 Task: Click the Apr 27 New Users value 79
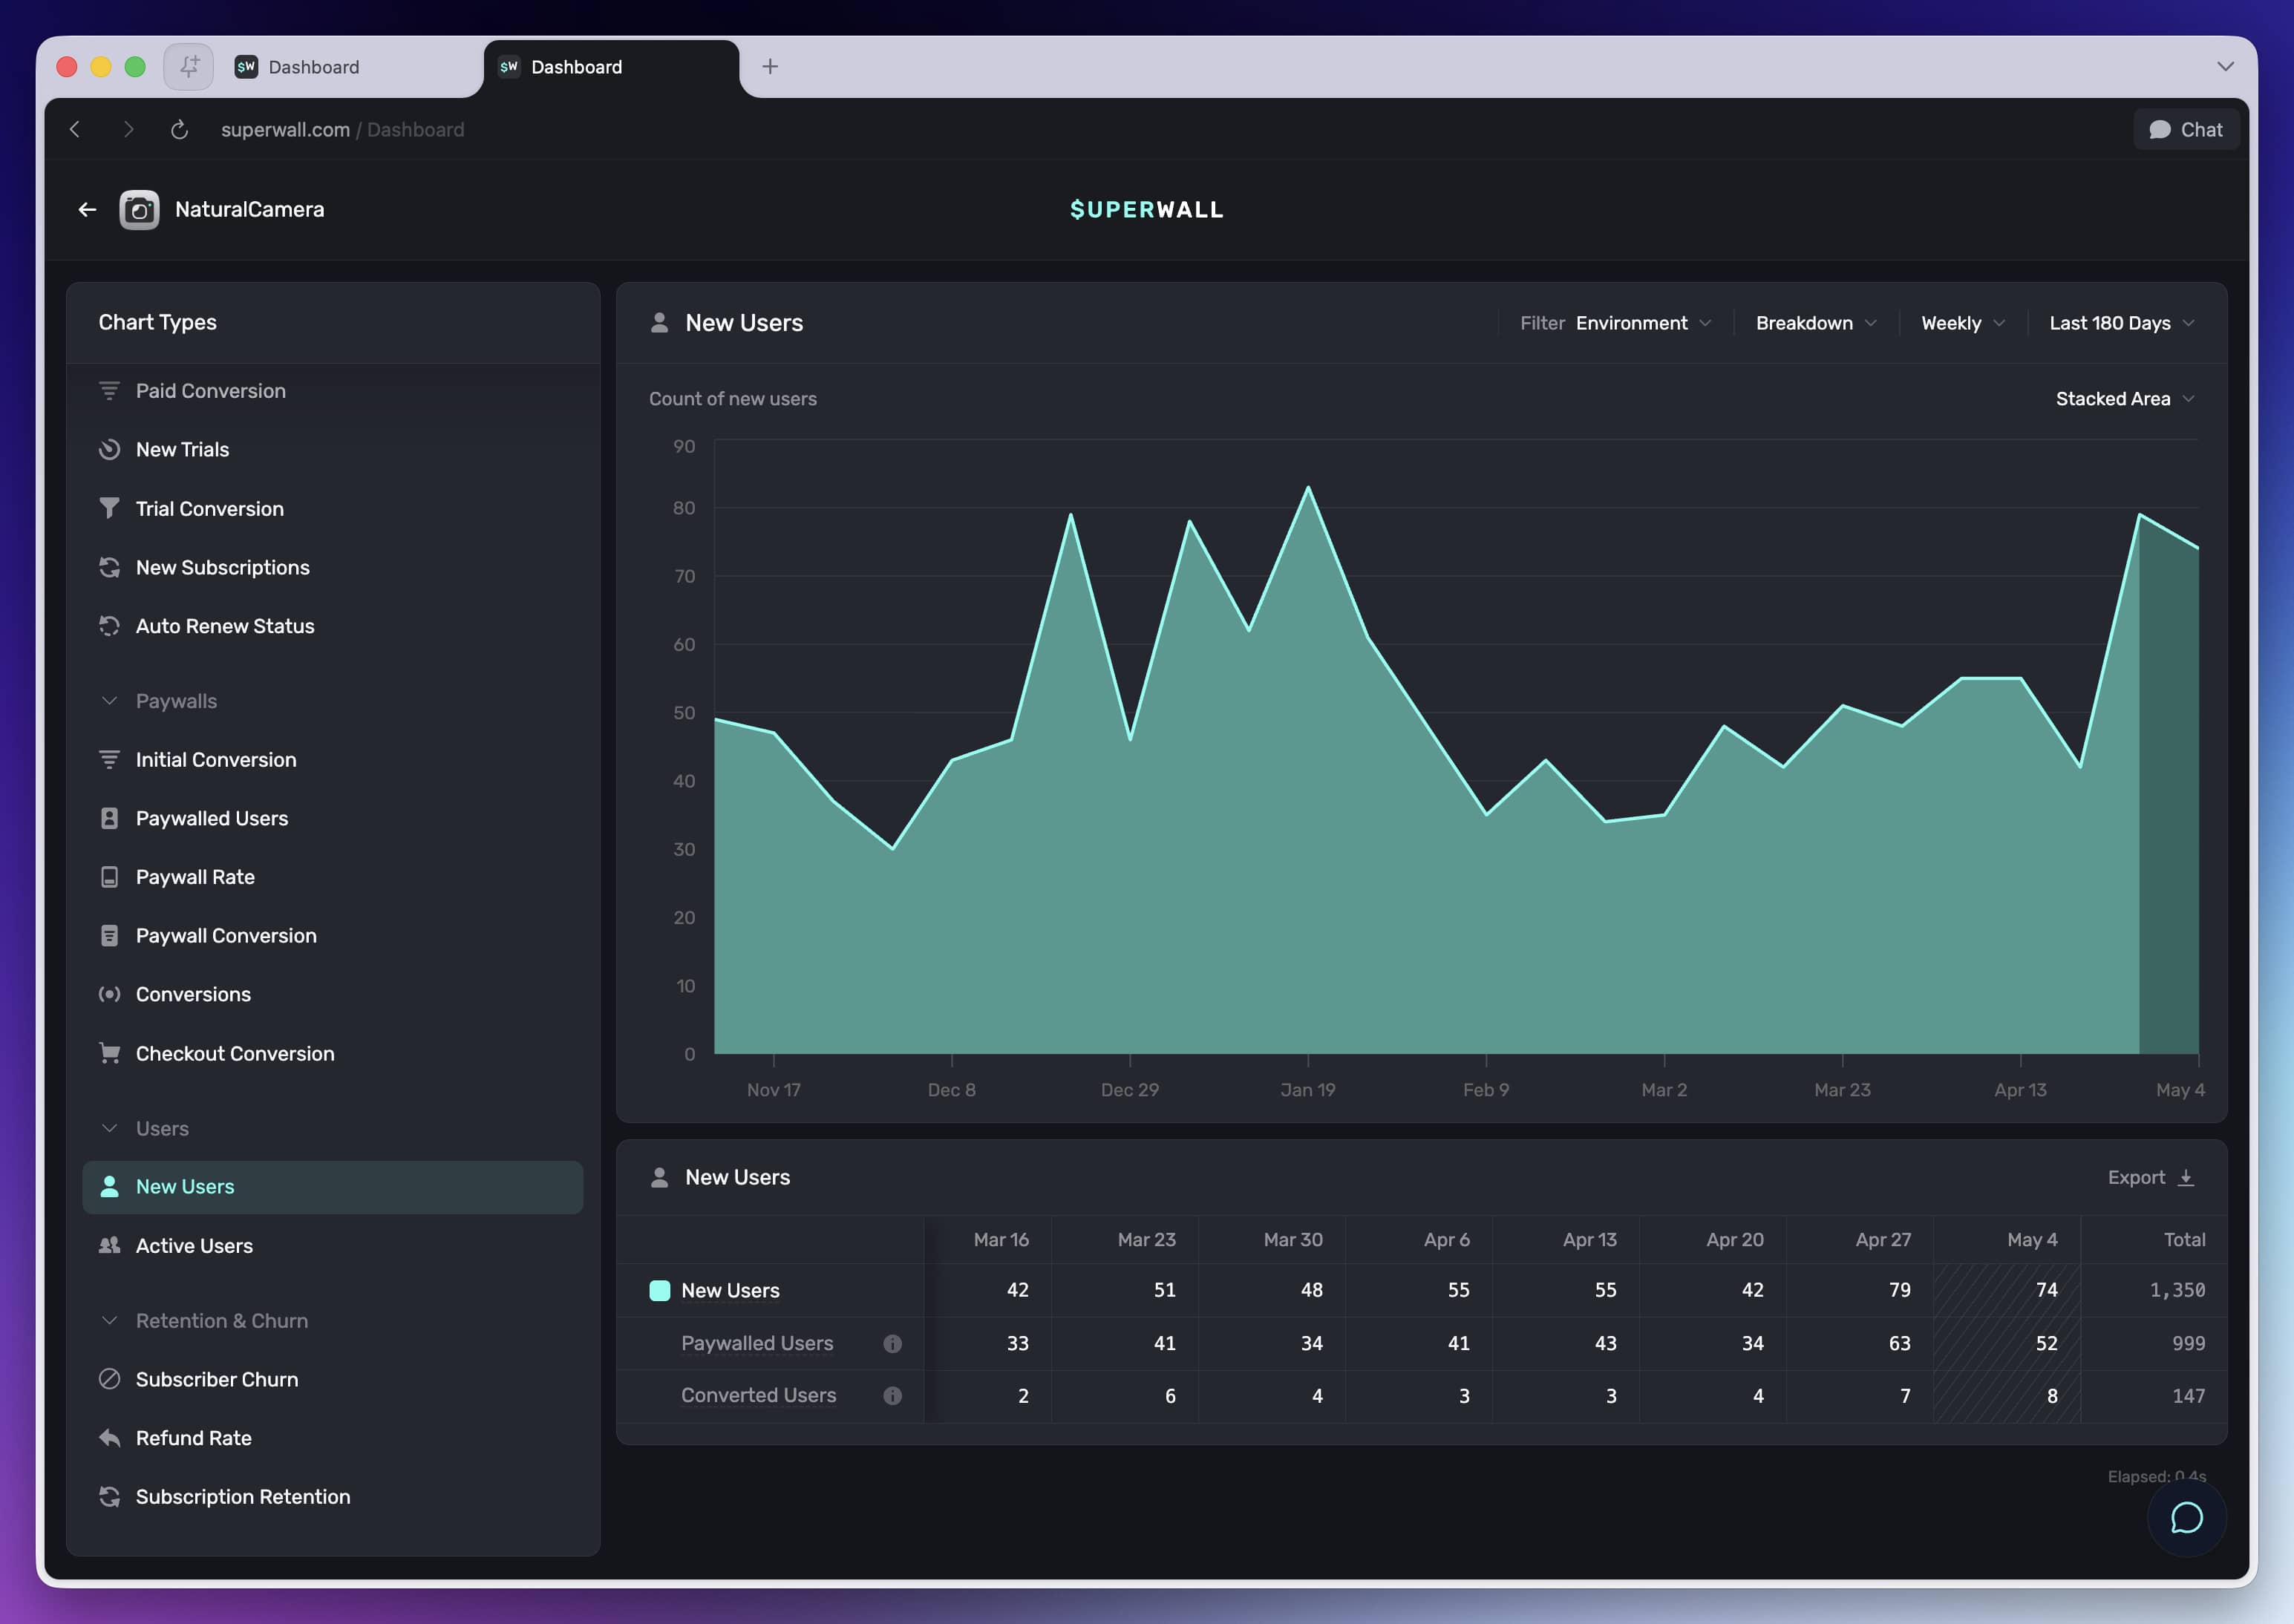[x=1899, y=1291]
